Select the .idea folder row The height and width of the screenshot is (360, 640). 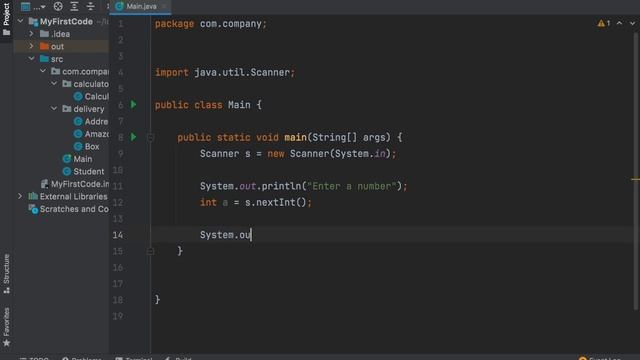(x=61, y=34)
